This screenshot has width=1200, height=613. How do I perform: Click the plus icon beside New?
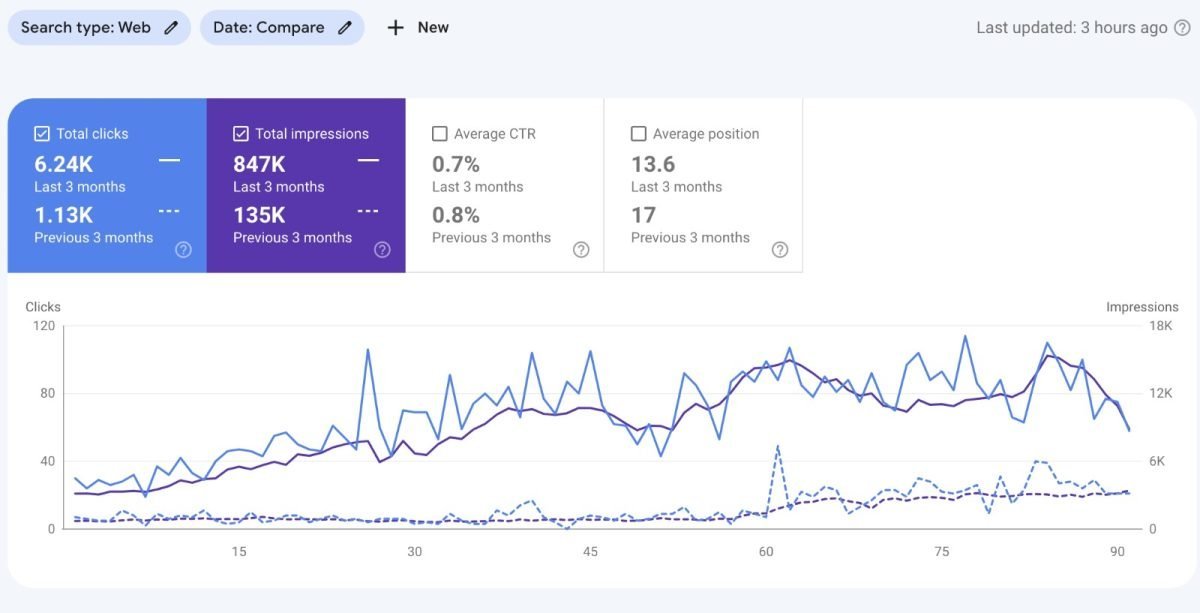(x=394, y=27)
